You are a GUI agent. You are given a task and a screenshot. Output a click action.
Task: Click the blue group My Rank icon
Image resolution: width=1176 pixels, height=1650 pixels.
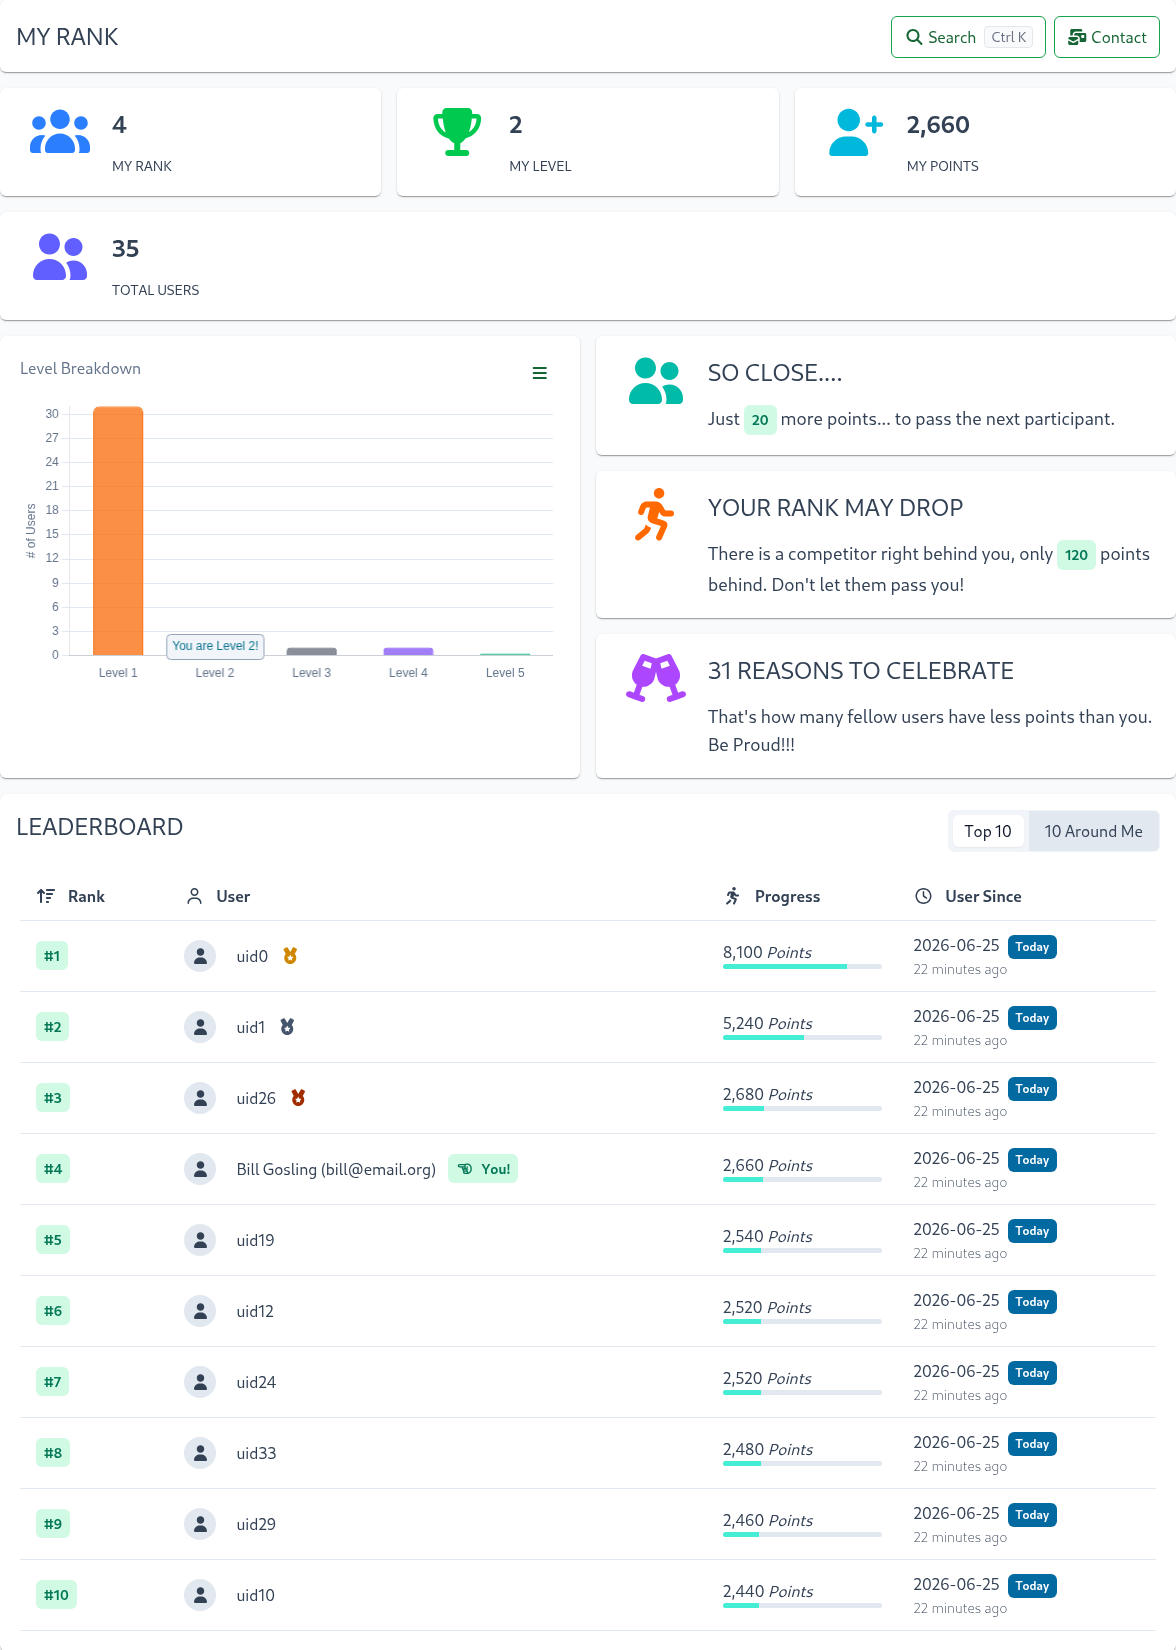60,132
